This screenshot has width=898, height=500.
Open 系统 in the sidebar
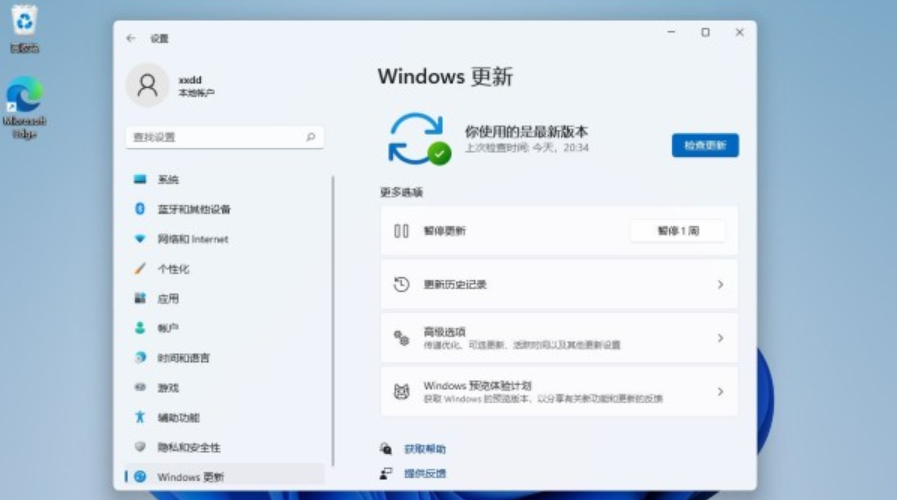point(224,179)
